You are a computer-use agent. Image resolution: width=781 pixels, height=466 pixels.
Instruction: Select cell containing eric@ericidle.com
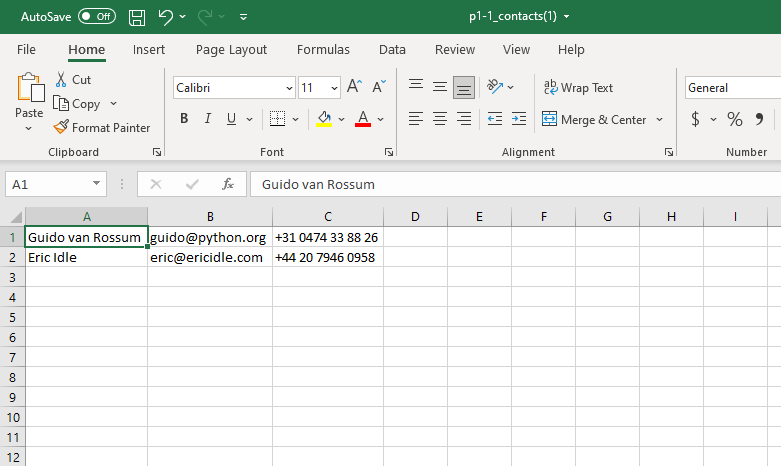(x=210, y=257)
